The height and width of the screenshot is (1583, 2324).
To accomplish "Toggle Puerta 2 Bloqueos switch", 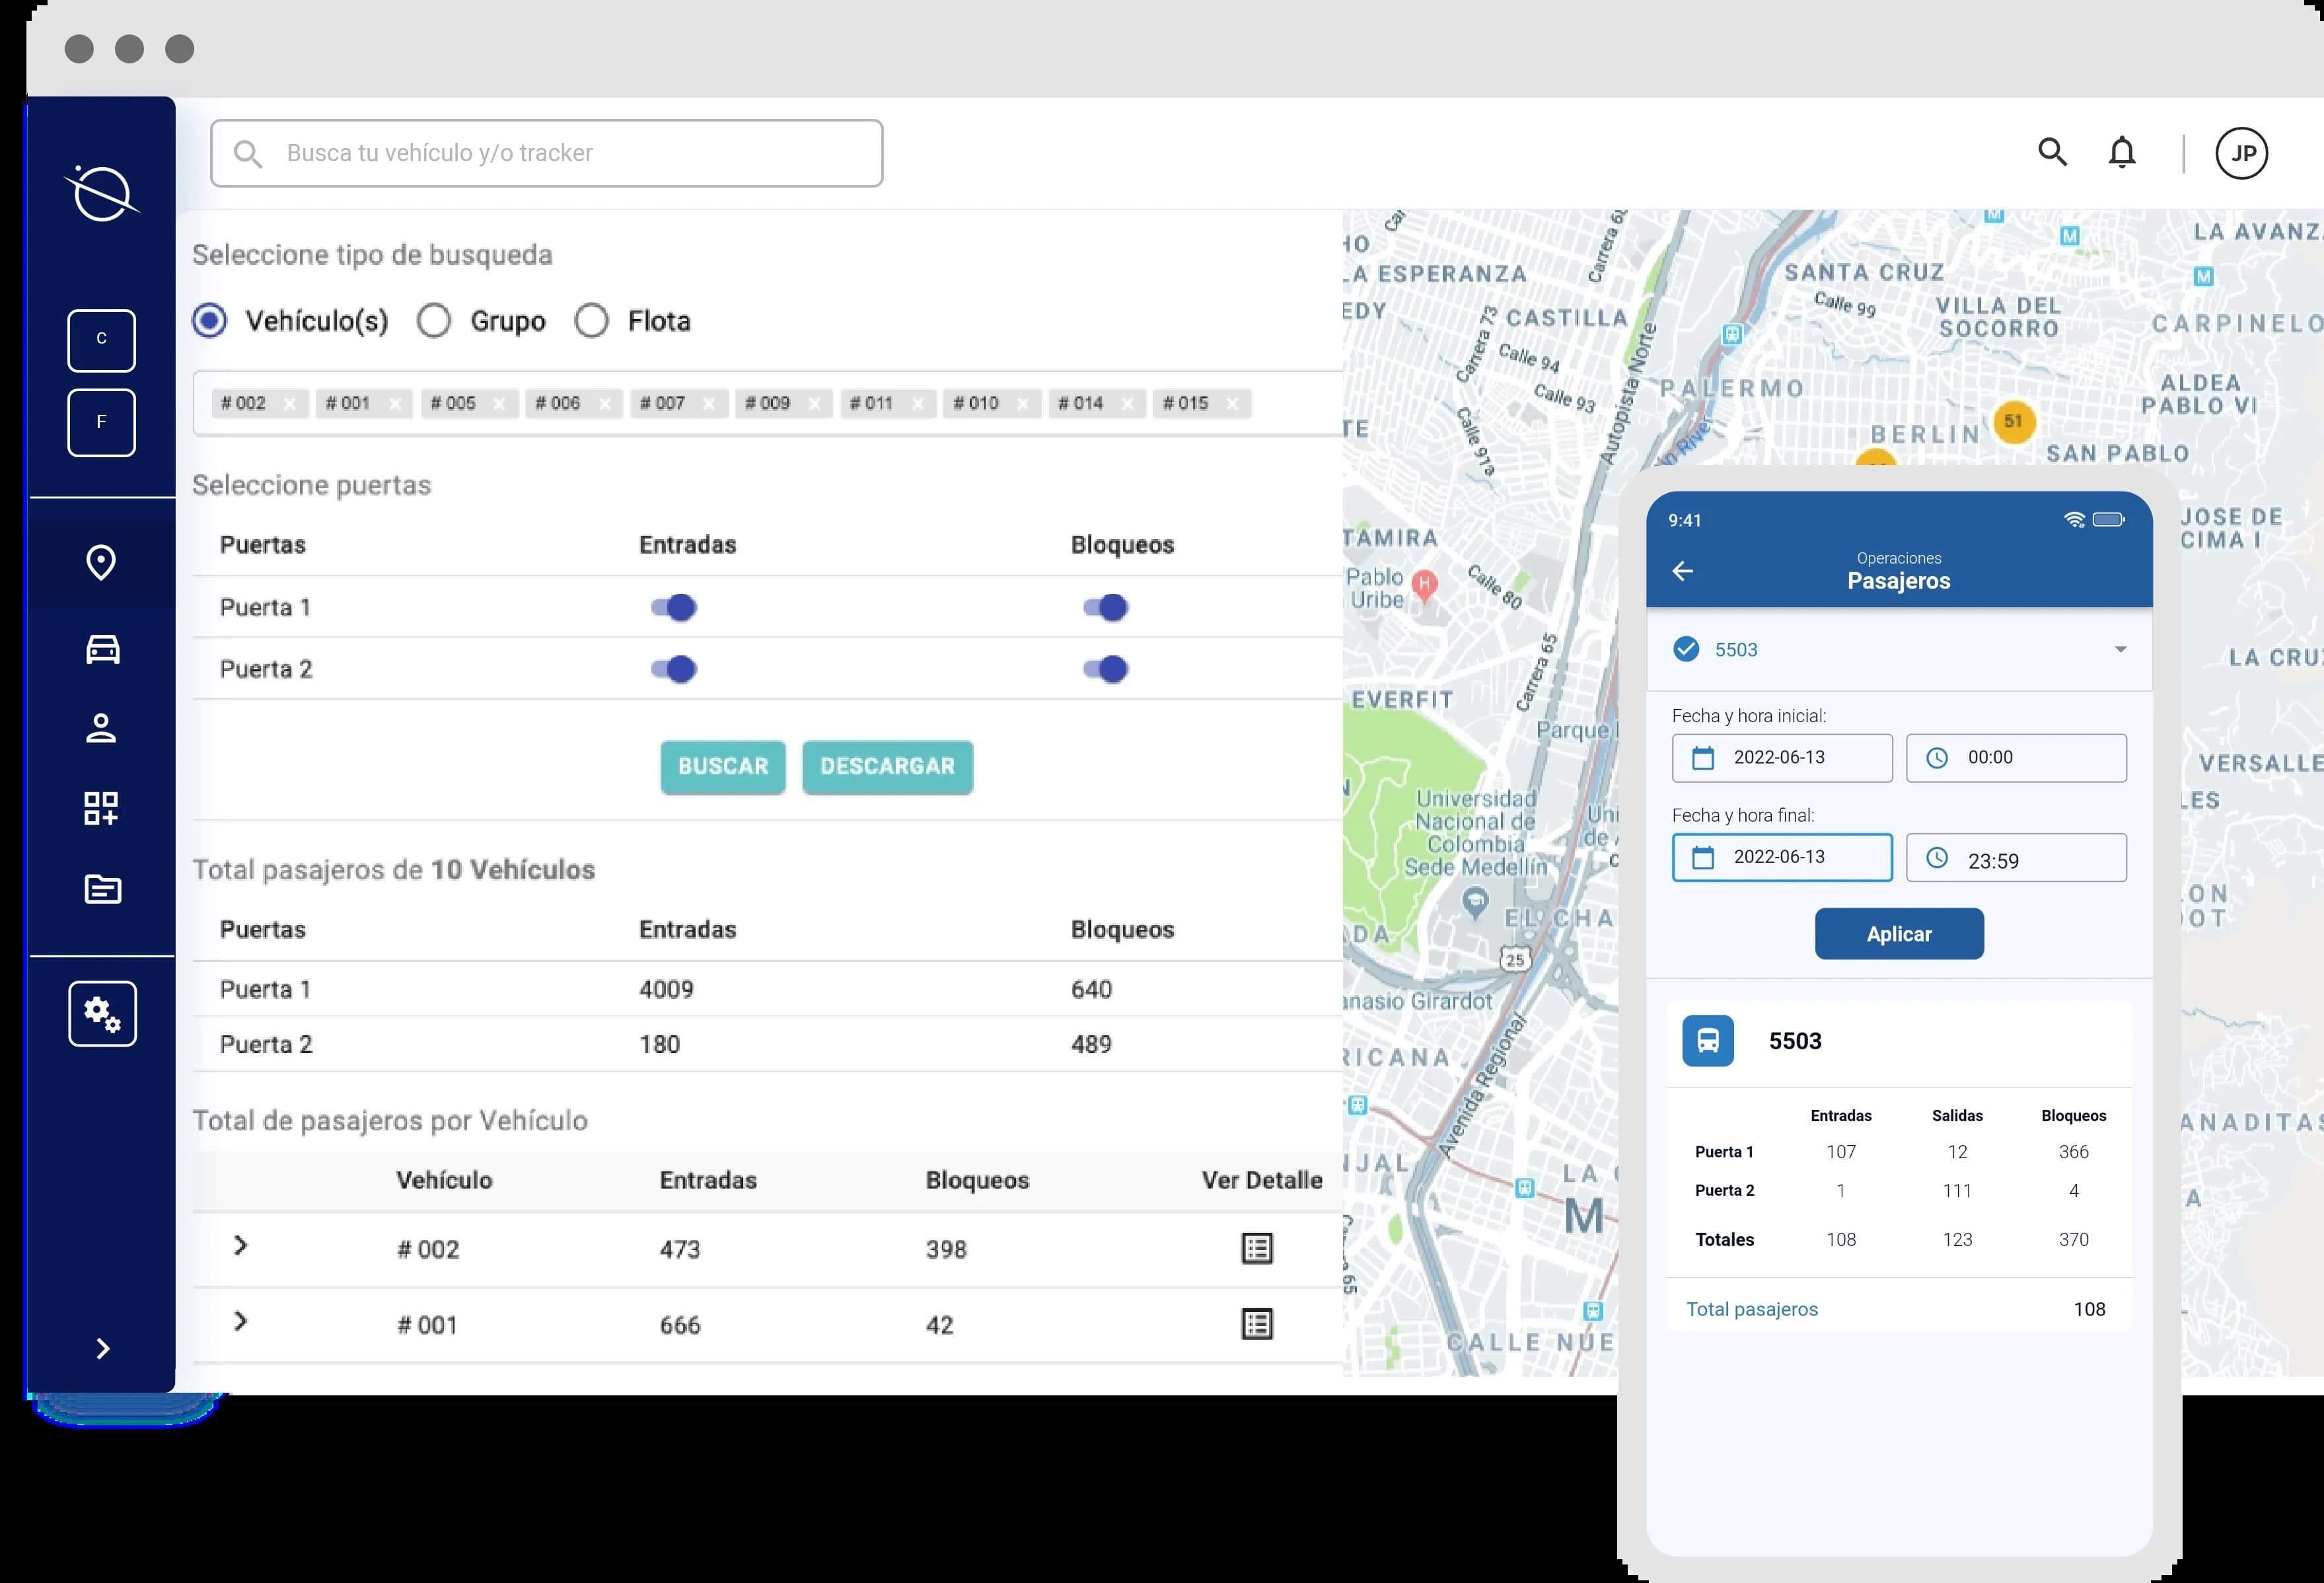I will point(1106,669).
